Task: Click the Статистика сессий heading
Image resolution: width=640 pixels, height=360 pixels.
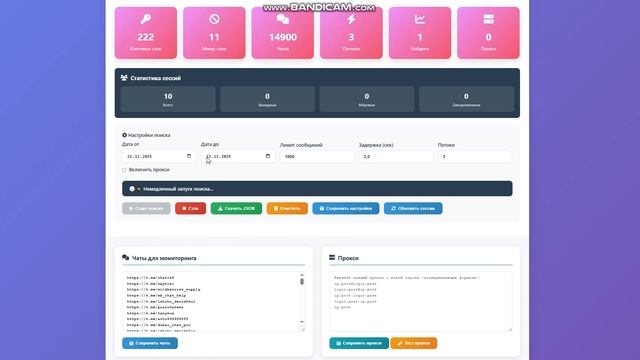Action: click(x=156, y=78)
